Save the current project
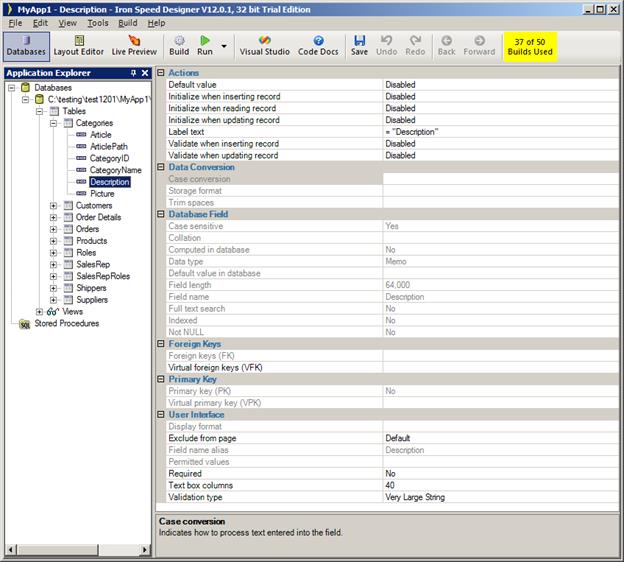 [359, 45]
